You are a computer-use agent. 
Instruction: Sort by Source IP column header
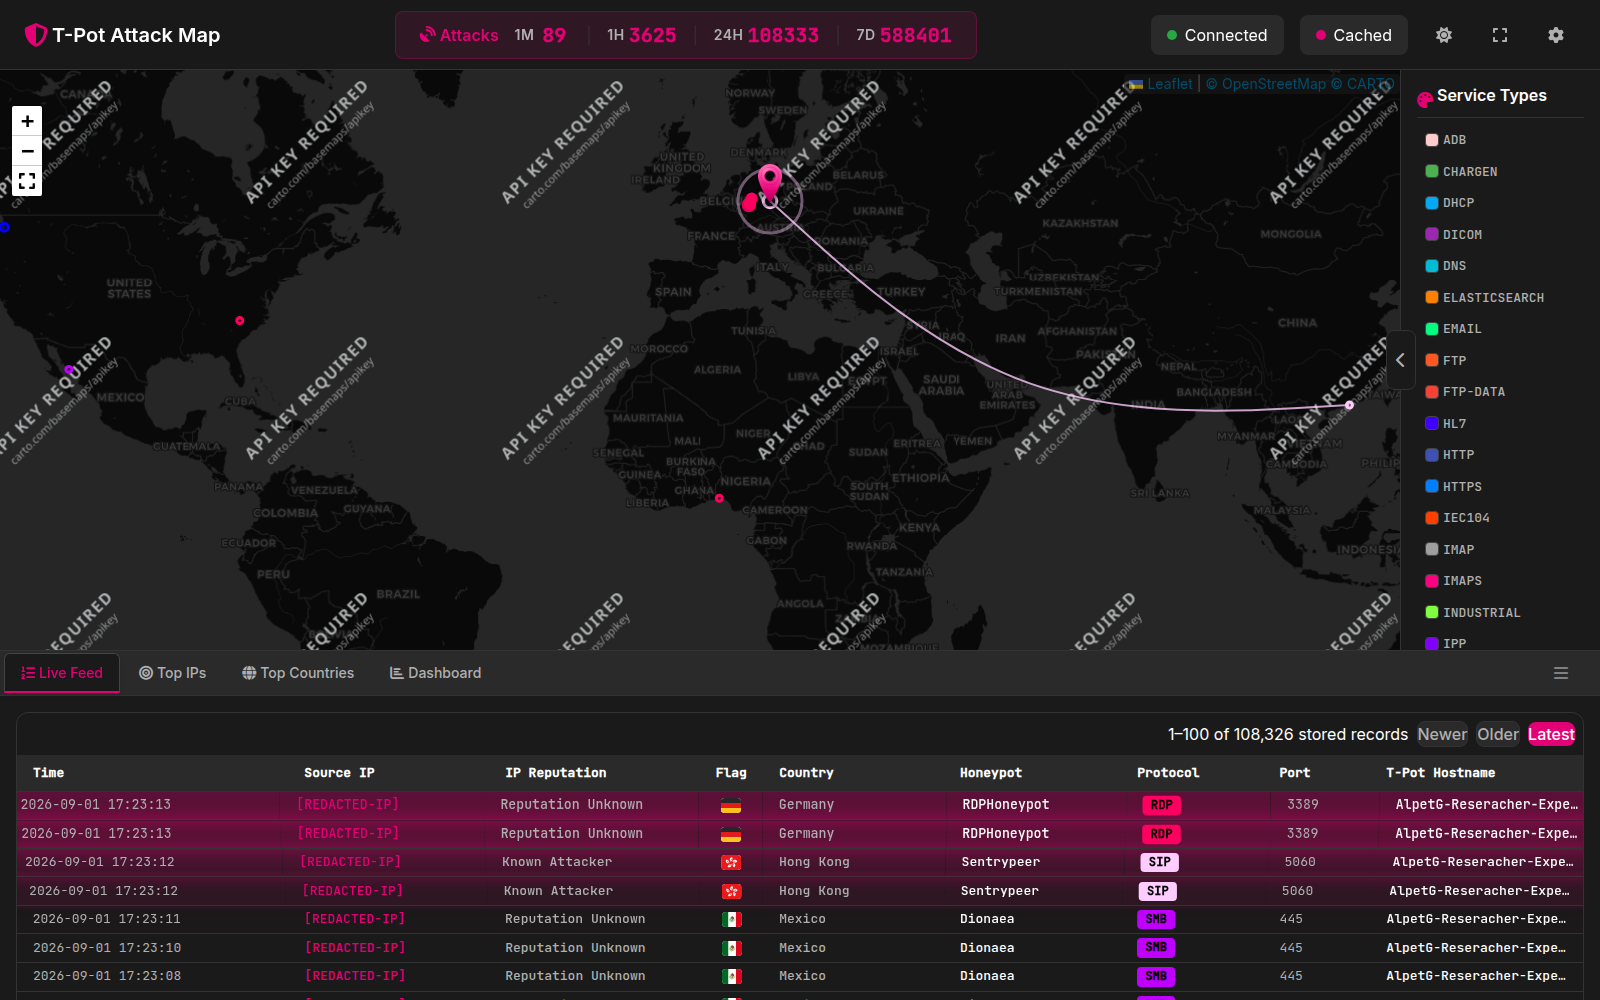(x=339, y=773)
